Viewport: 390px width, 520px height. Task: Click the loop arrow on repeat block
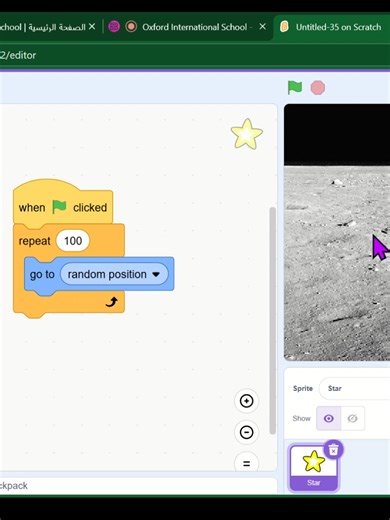click(111, 302)
